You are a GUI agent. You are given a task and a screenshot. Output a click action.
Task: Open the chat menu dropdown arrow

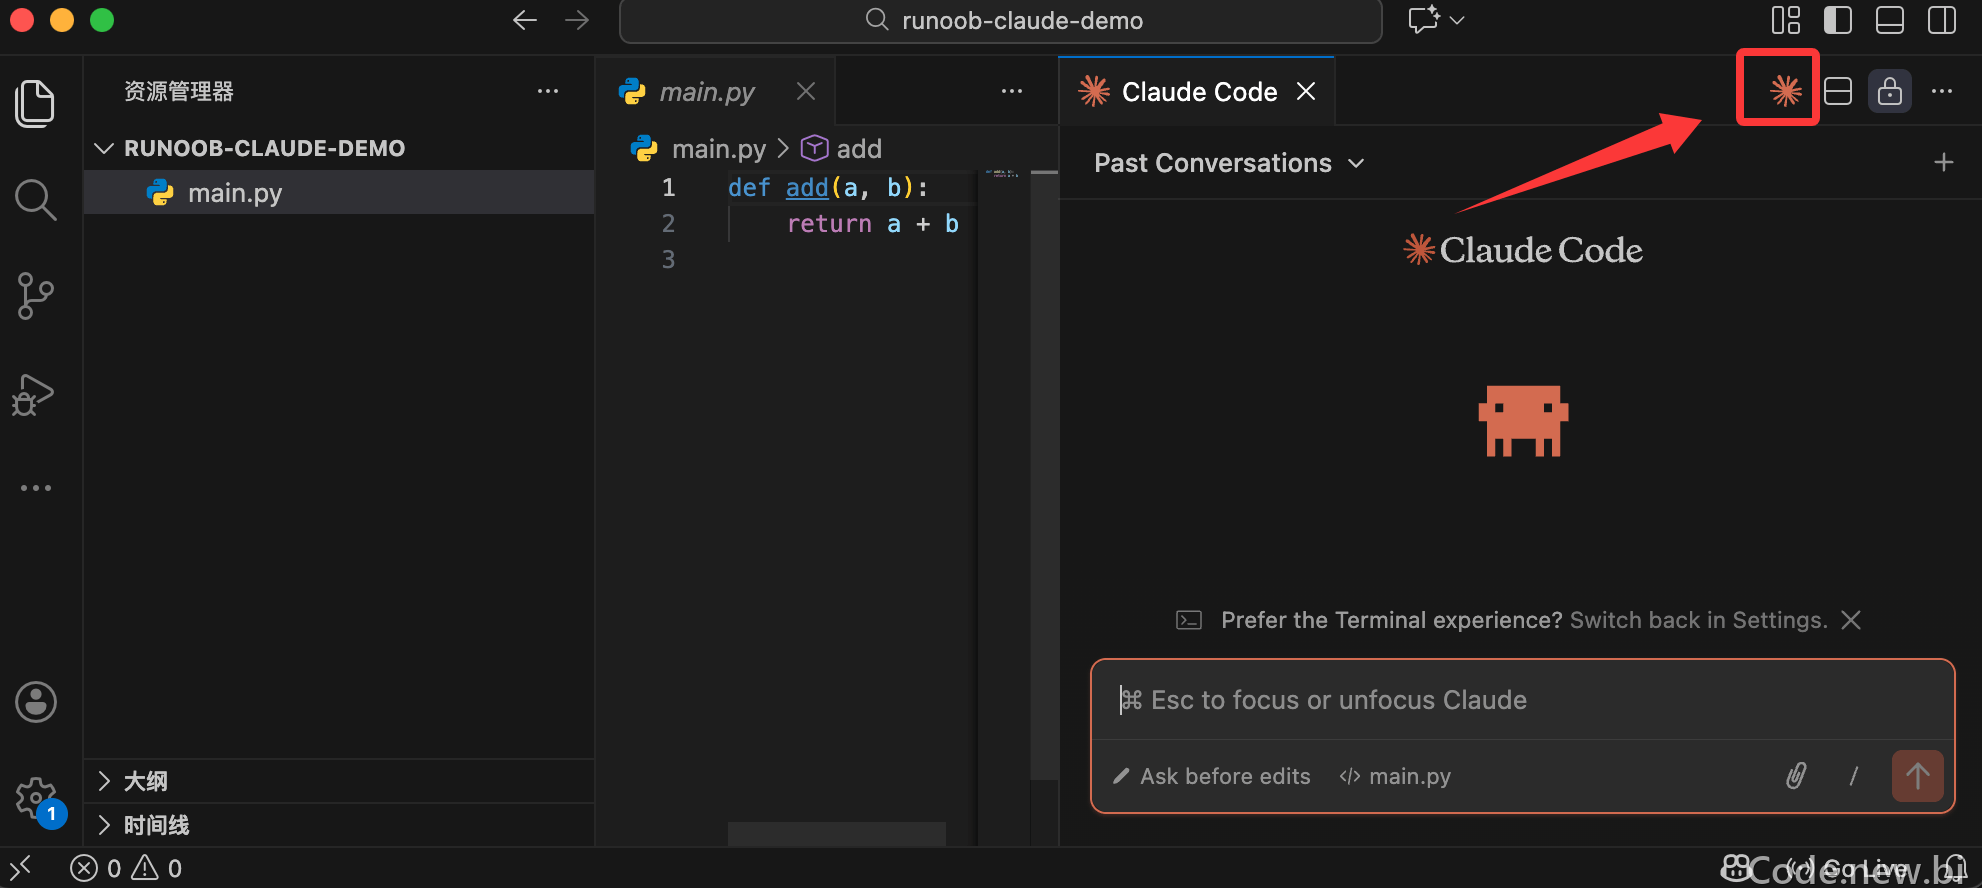click(x=1457, y=20)
